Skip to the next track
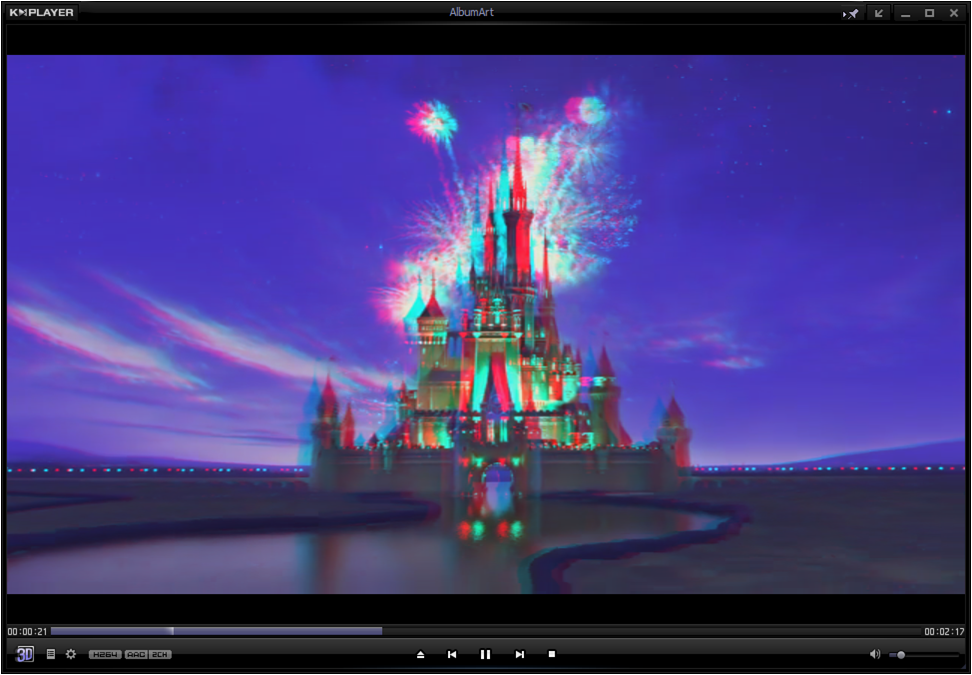Screen dimensions: 972x675 pyautogui.click(x=519, y=655)
